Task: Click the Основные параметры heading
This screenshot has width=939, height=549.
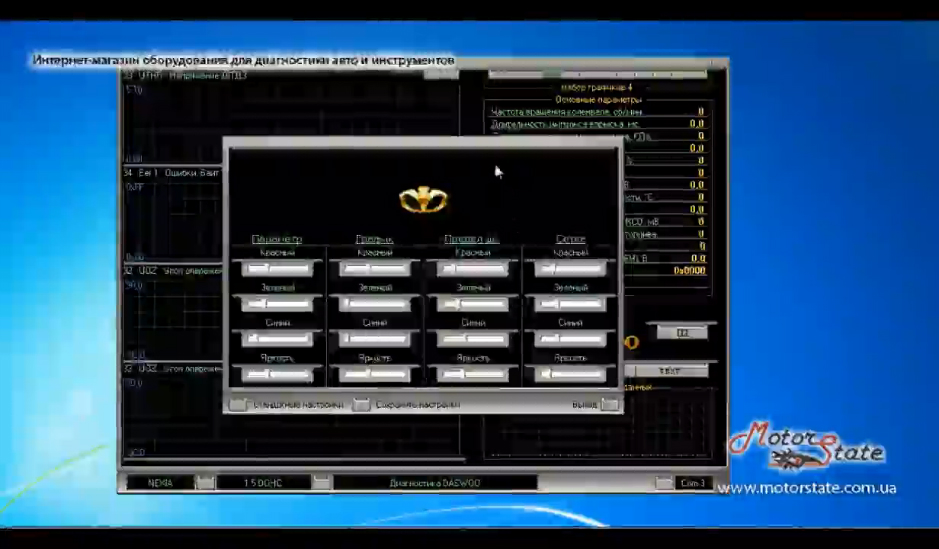Action: point(598,99)
